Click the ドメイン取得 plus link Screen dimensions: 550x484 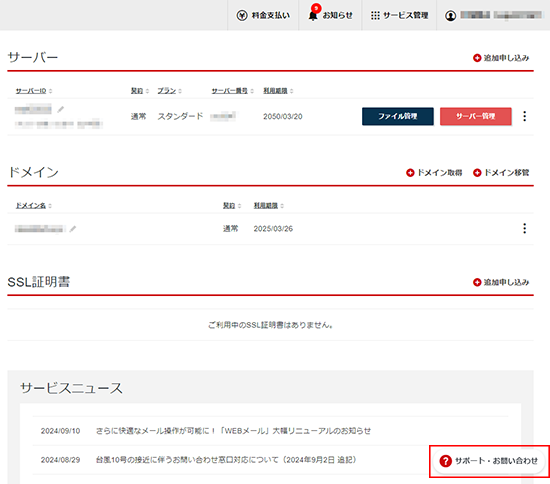tap(434, 173)
